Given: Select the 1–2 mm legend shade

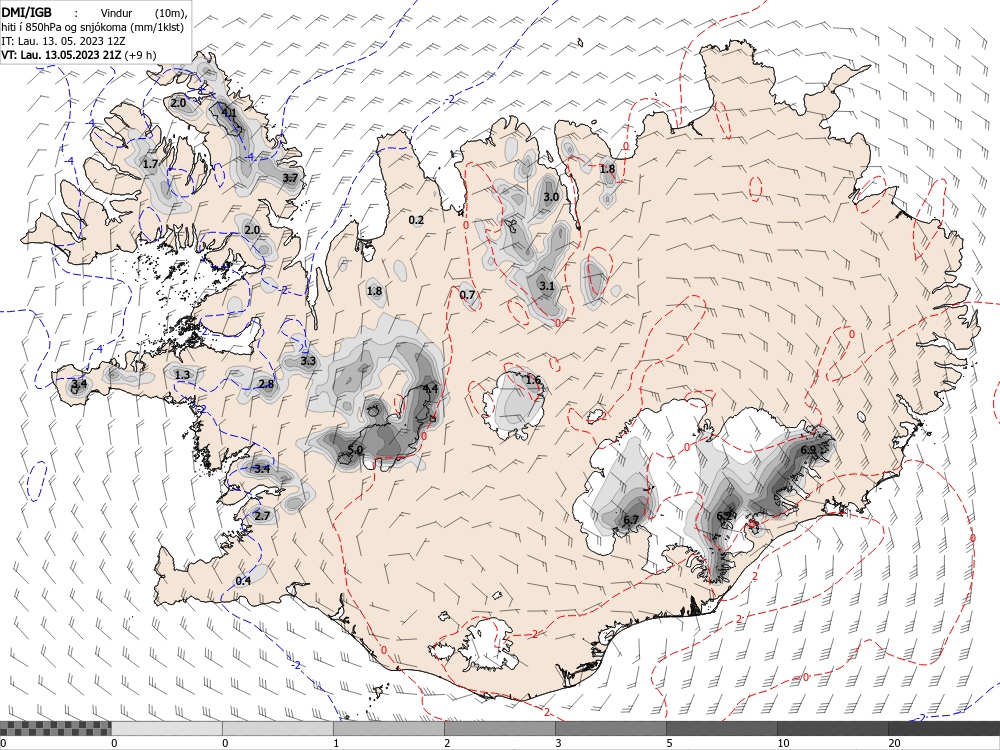Looking at the screenshot, I should click(389, 728).
